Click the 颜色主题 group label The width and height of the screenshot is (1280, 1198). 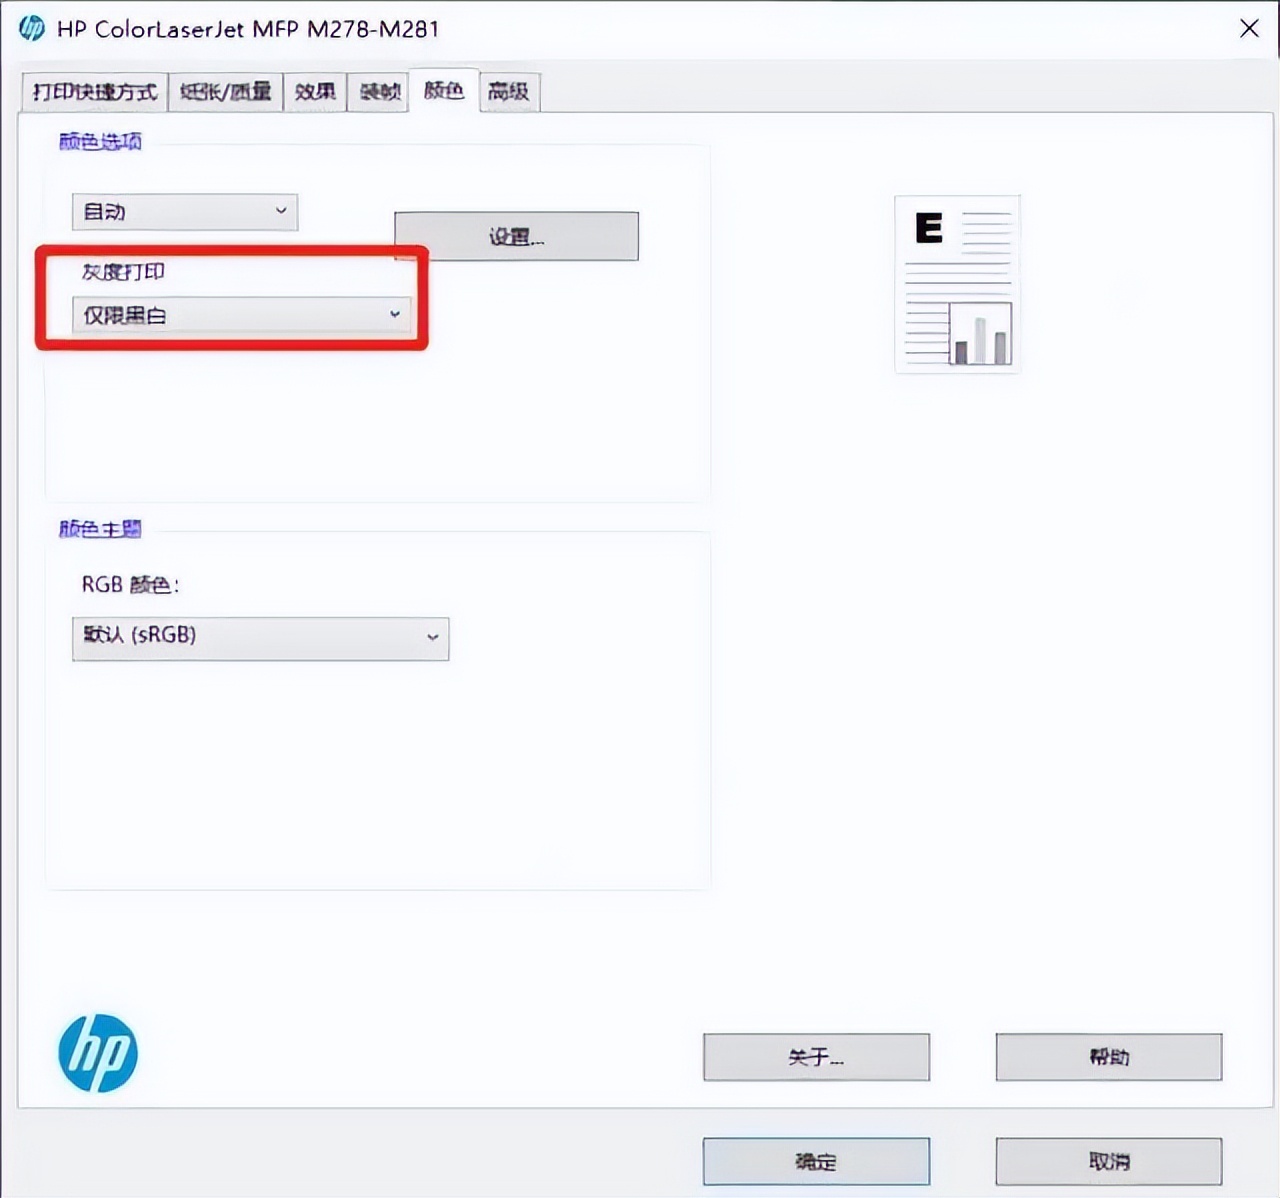[100, 529]
